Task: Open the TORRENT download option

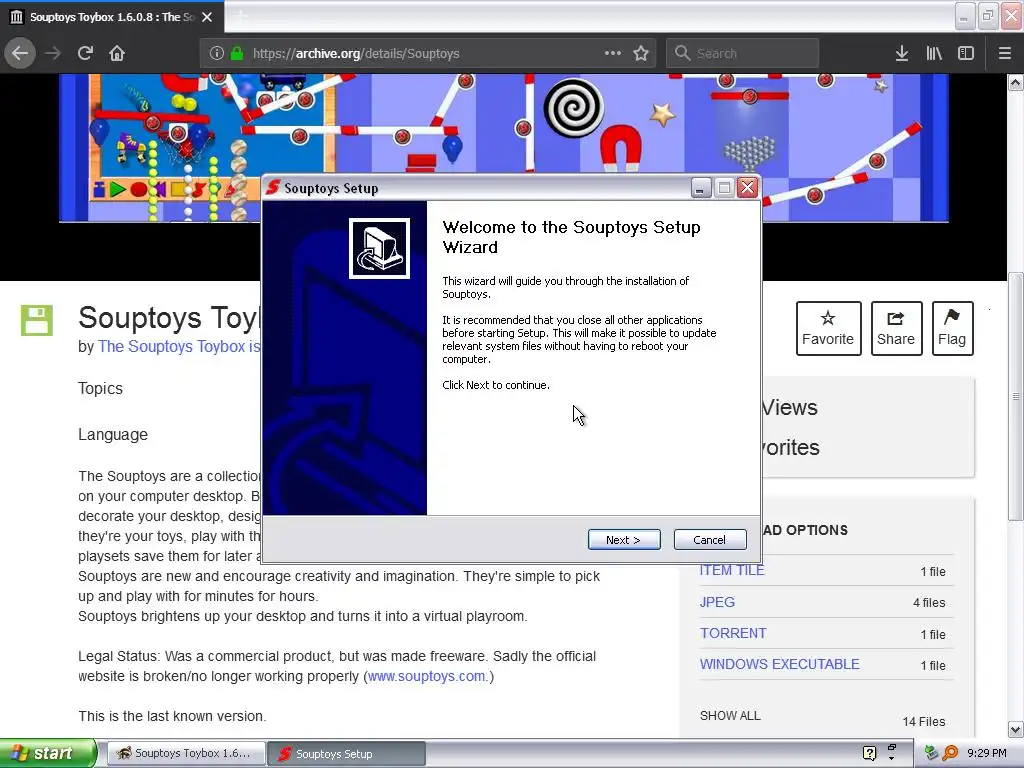Action: [733, 633]
